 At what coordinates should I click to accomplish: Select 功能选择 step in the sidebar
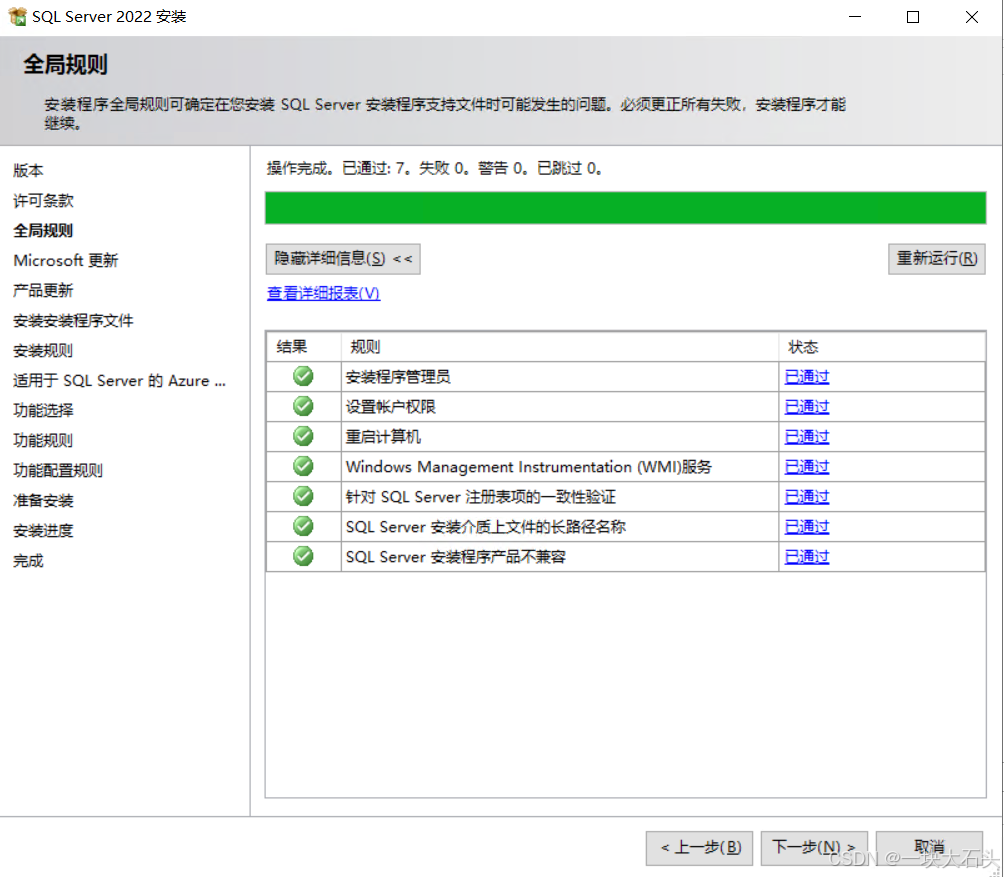coord(43,410)
